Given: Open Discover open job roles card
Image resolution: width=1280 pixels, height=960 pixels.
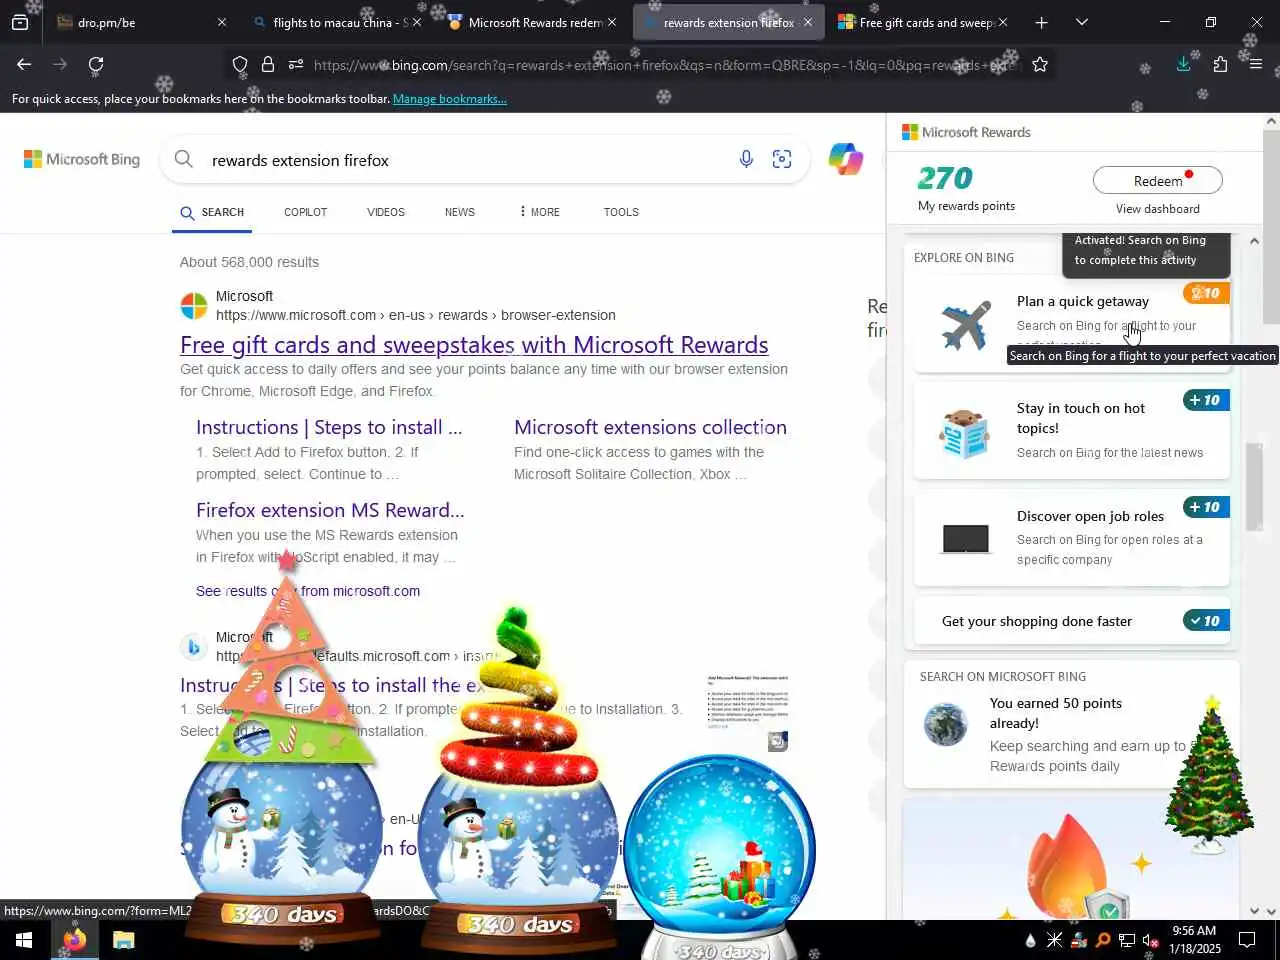Looking at the screenshot, I should tap(1072, 537).
